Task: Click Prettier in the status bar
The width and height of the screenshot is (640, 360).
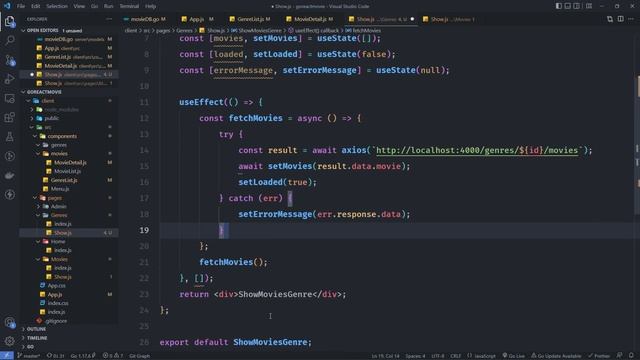Action: (599, 356)
